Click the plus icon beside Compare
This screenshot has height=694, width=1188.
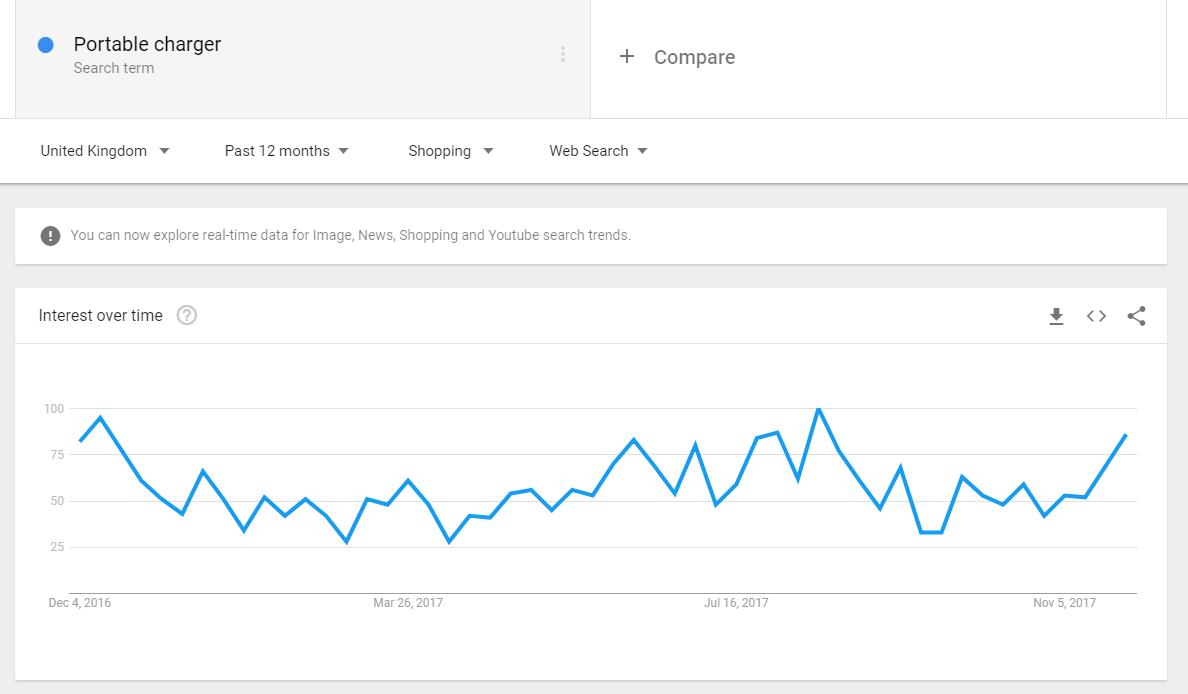[x=627, y=56]
